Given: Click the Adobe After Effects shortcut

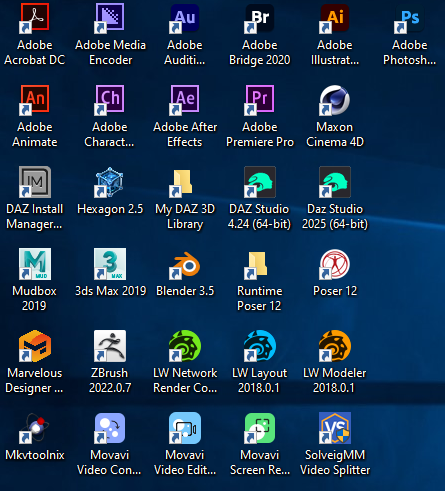Looking at the screenshot, I should click(x=185, y=100).
